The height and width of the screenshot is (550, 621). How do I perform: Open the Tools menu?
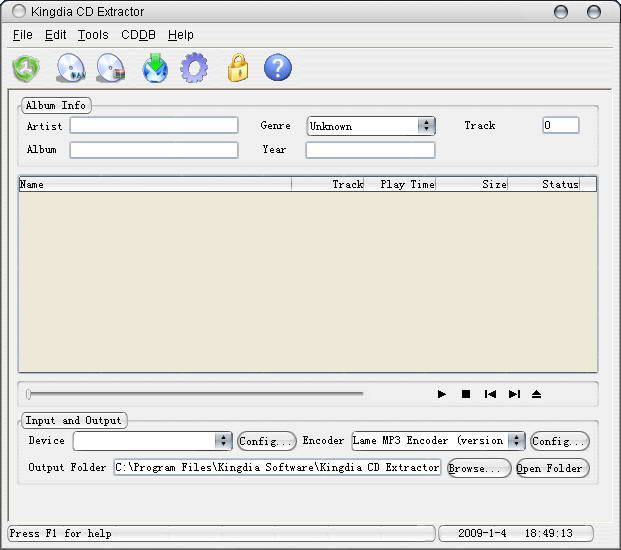tap(93, 35)
